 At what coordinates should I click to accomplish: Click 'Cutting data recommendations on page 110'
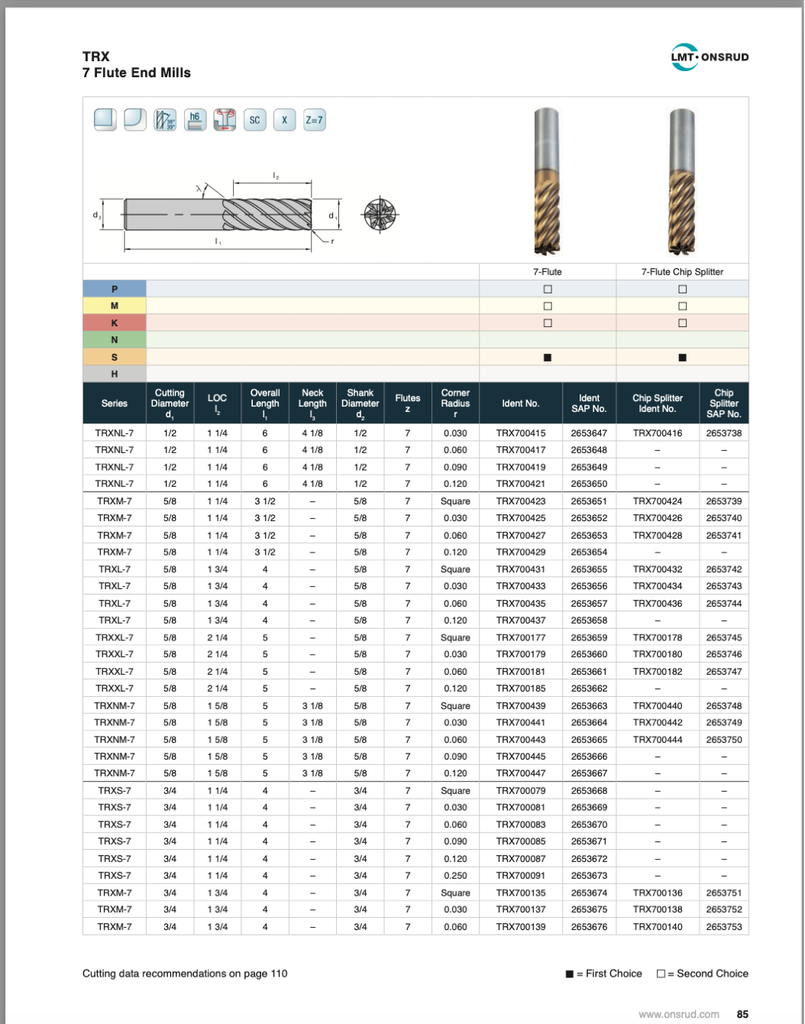tap(185, 974)
